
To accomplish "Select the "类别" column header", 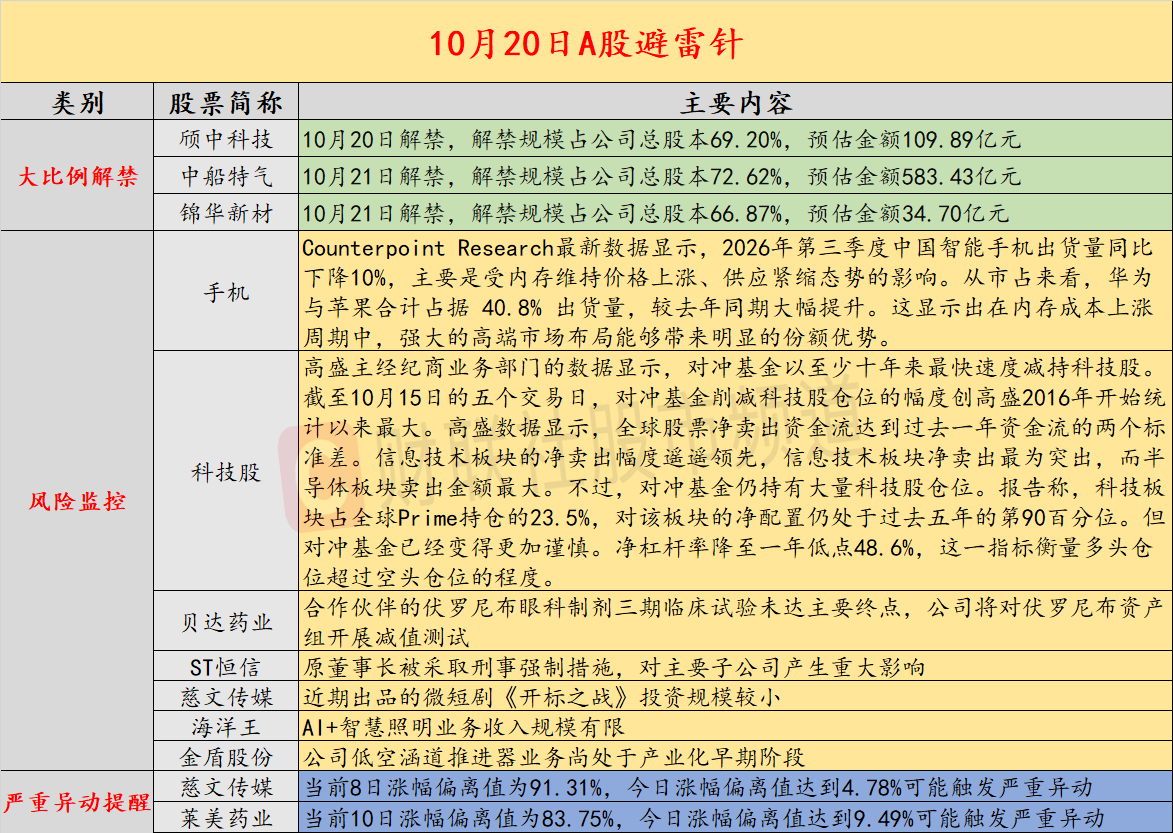I will pos(77,102).
